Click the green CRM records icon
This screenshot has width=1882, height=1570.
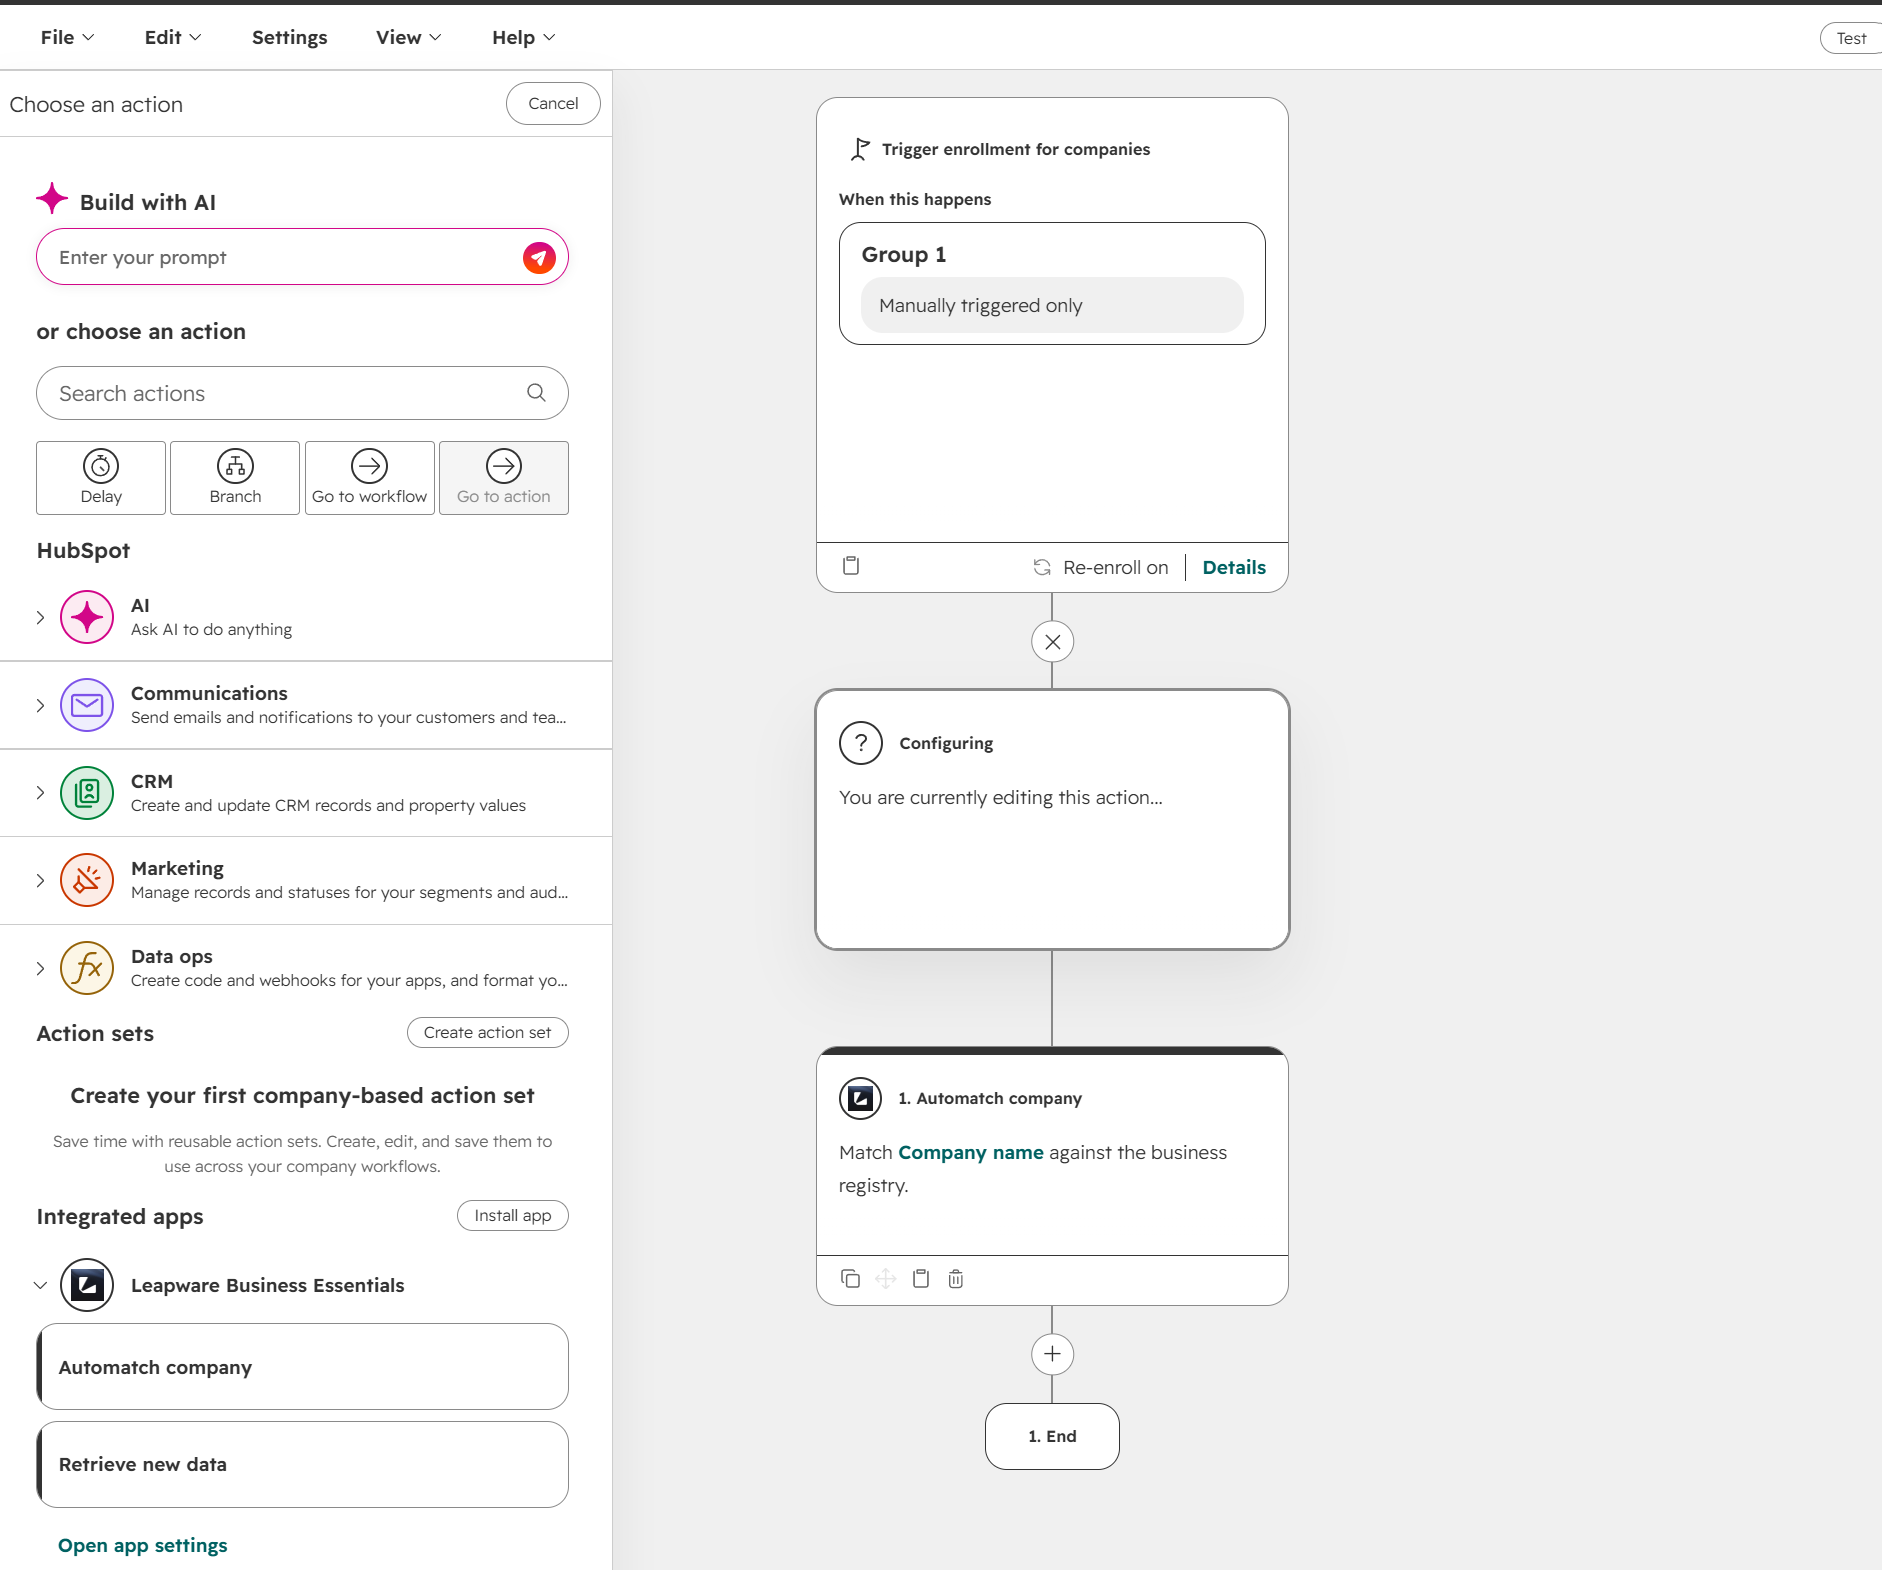(x=87, y=793)
